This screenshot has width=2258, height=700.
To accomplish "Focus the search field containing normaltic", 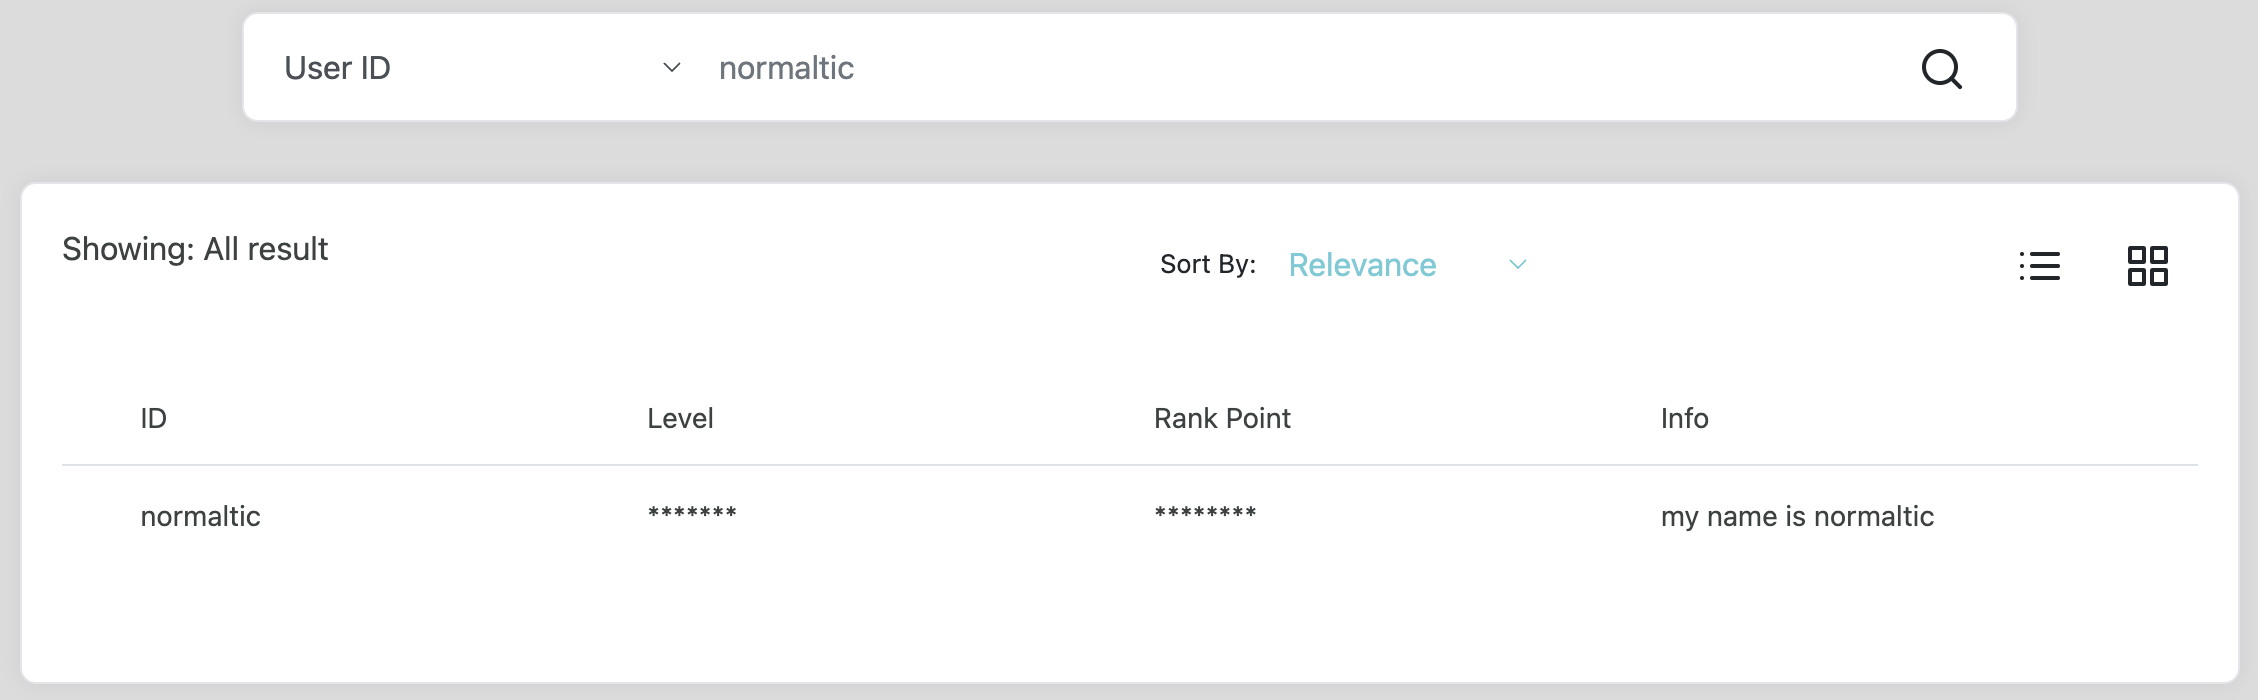I will (x=1200, y=68).
